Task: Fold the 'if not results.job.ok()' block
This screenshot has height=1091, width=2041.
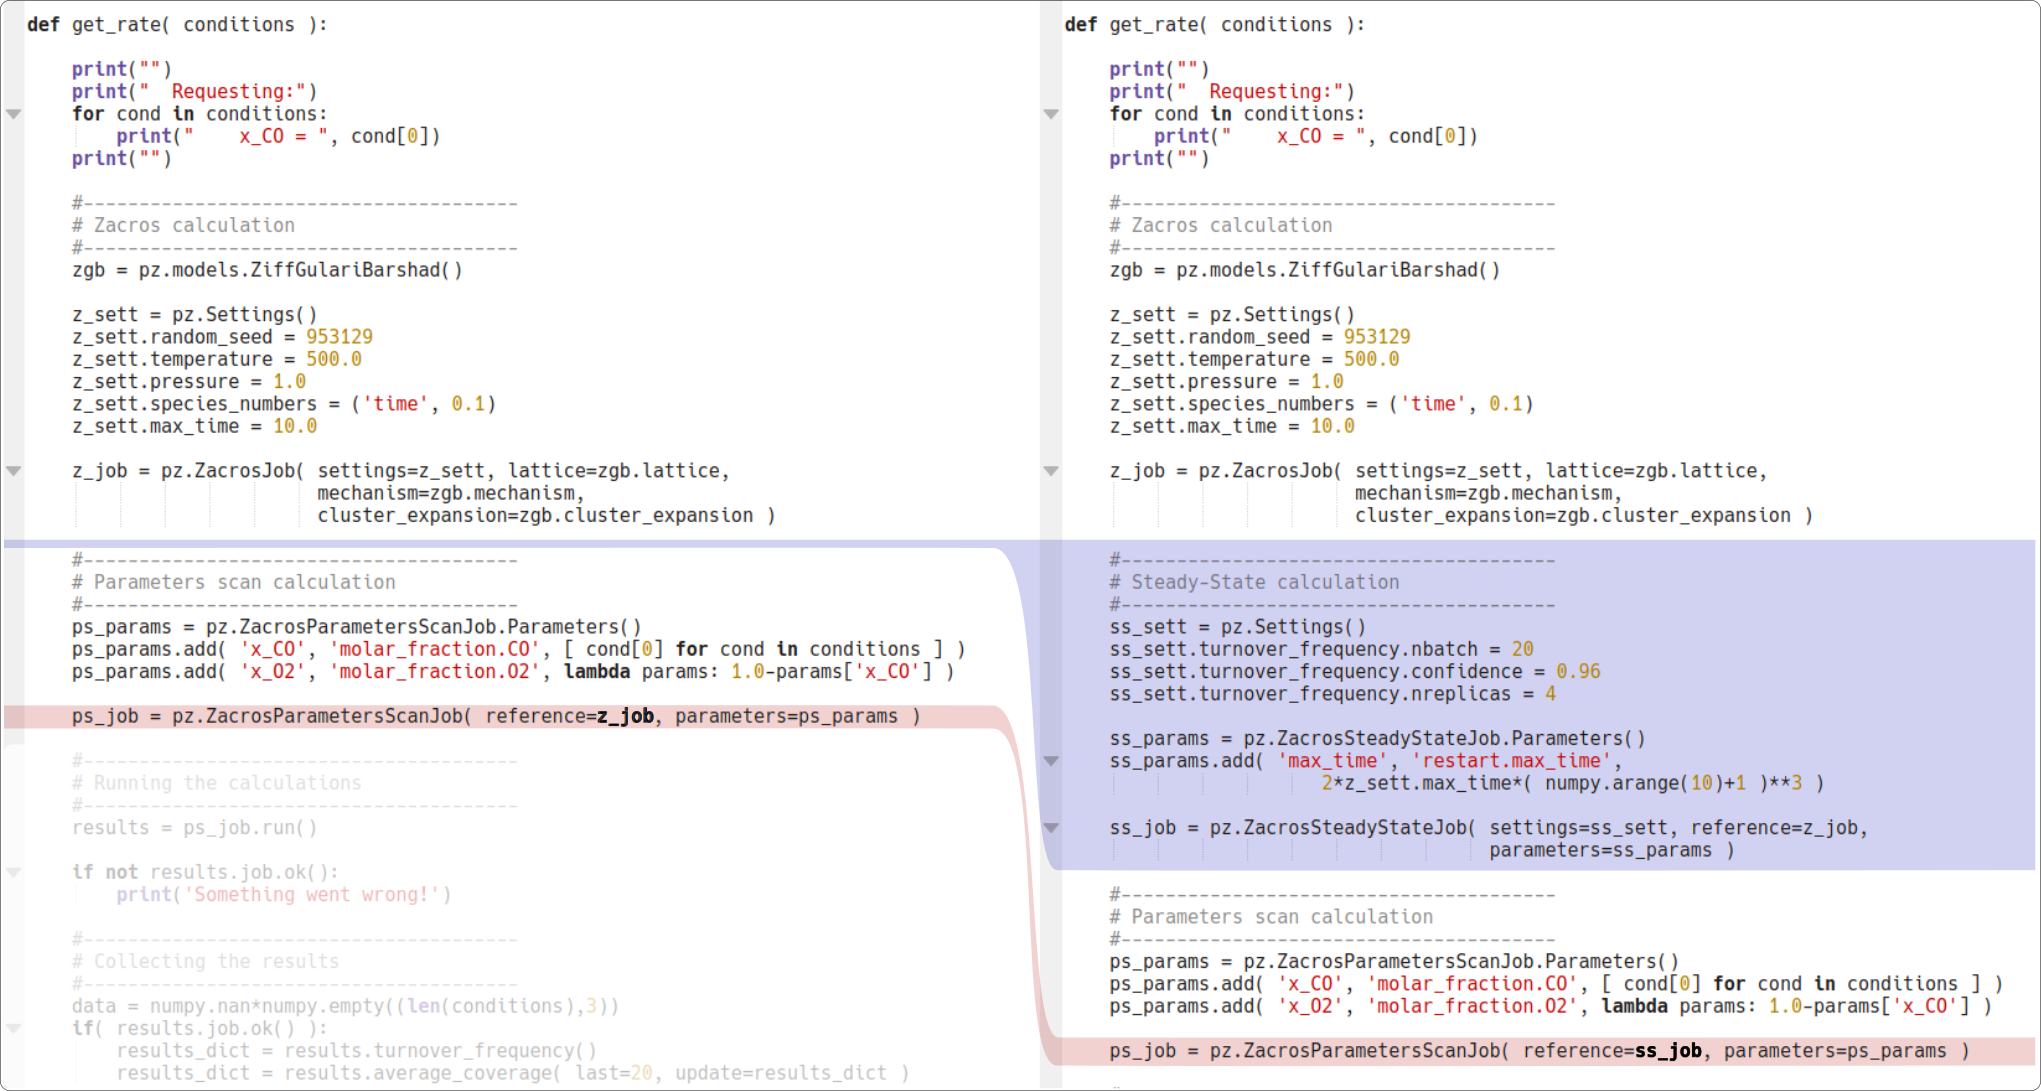Action: tap(14, 873)
